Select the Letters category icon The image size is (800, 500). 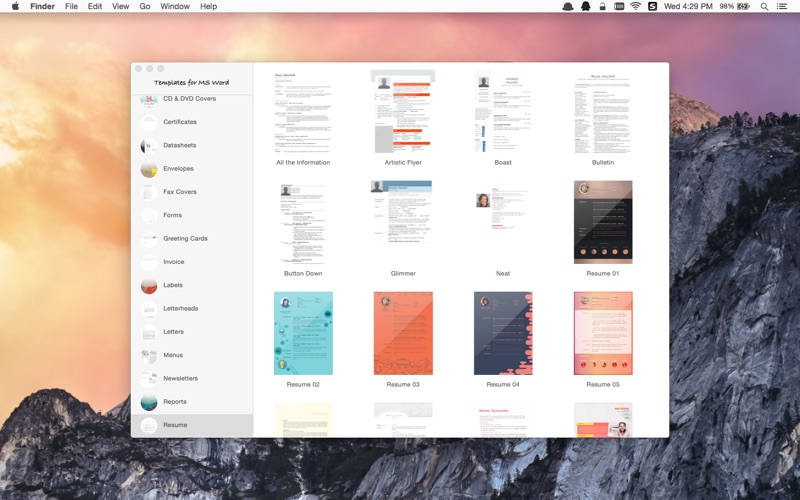[149, 332]
